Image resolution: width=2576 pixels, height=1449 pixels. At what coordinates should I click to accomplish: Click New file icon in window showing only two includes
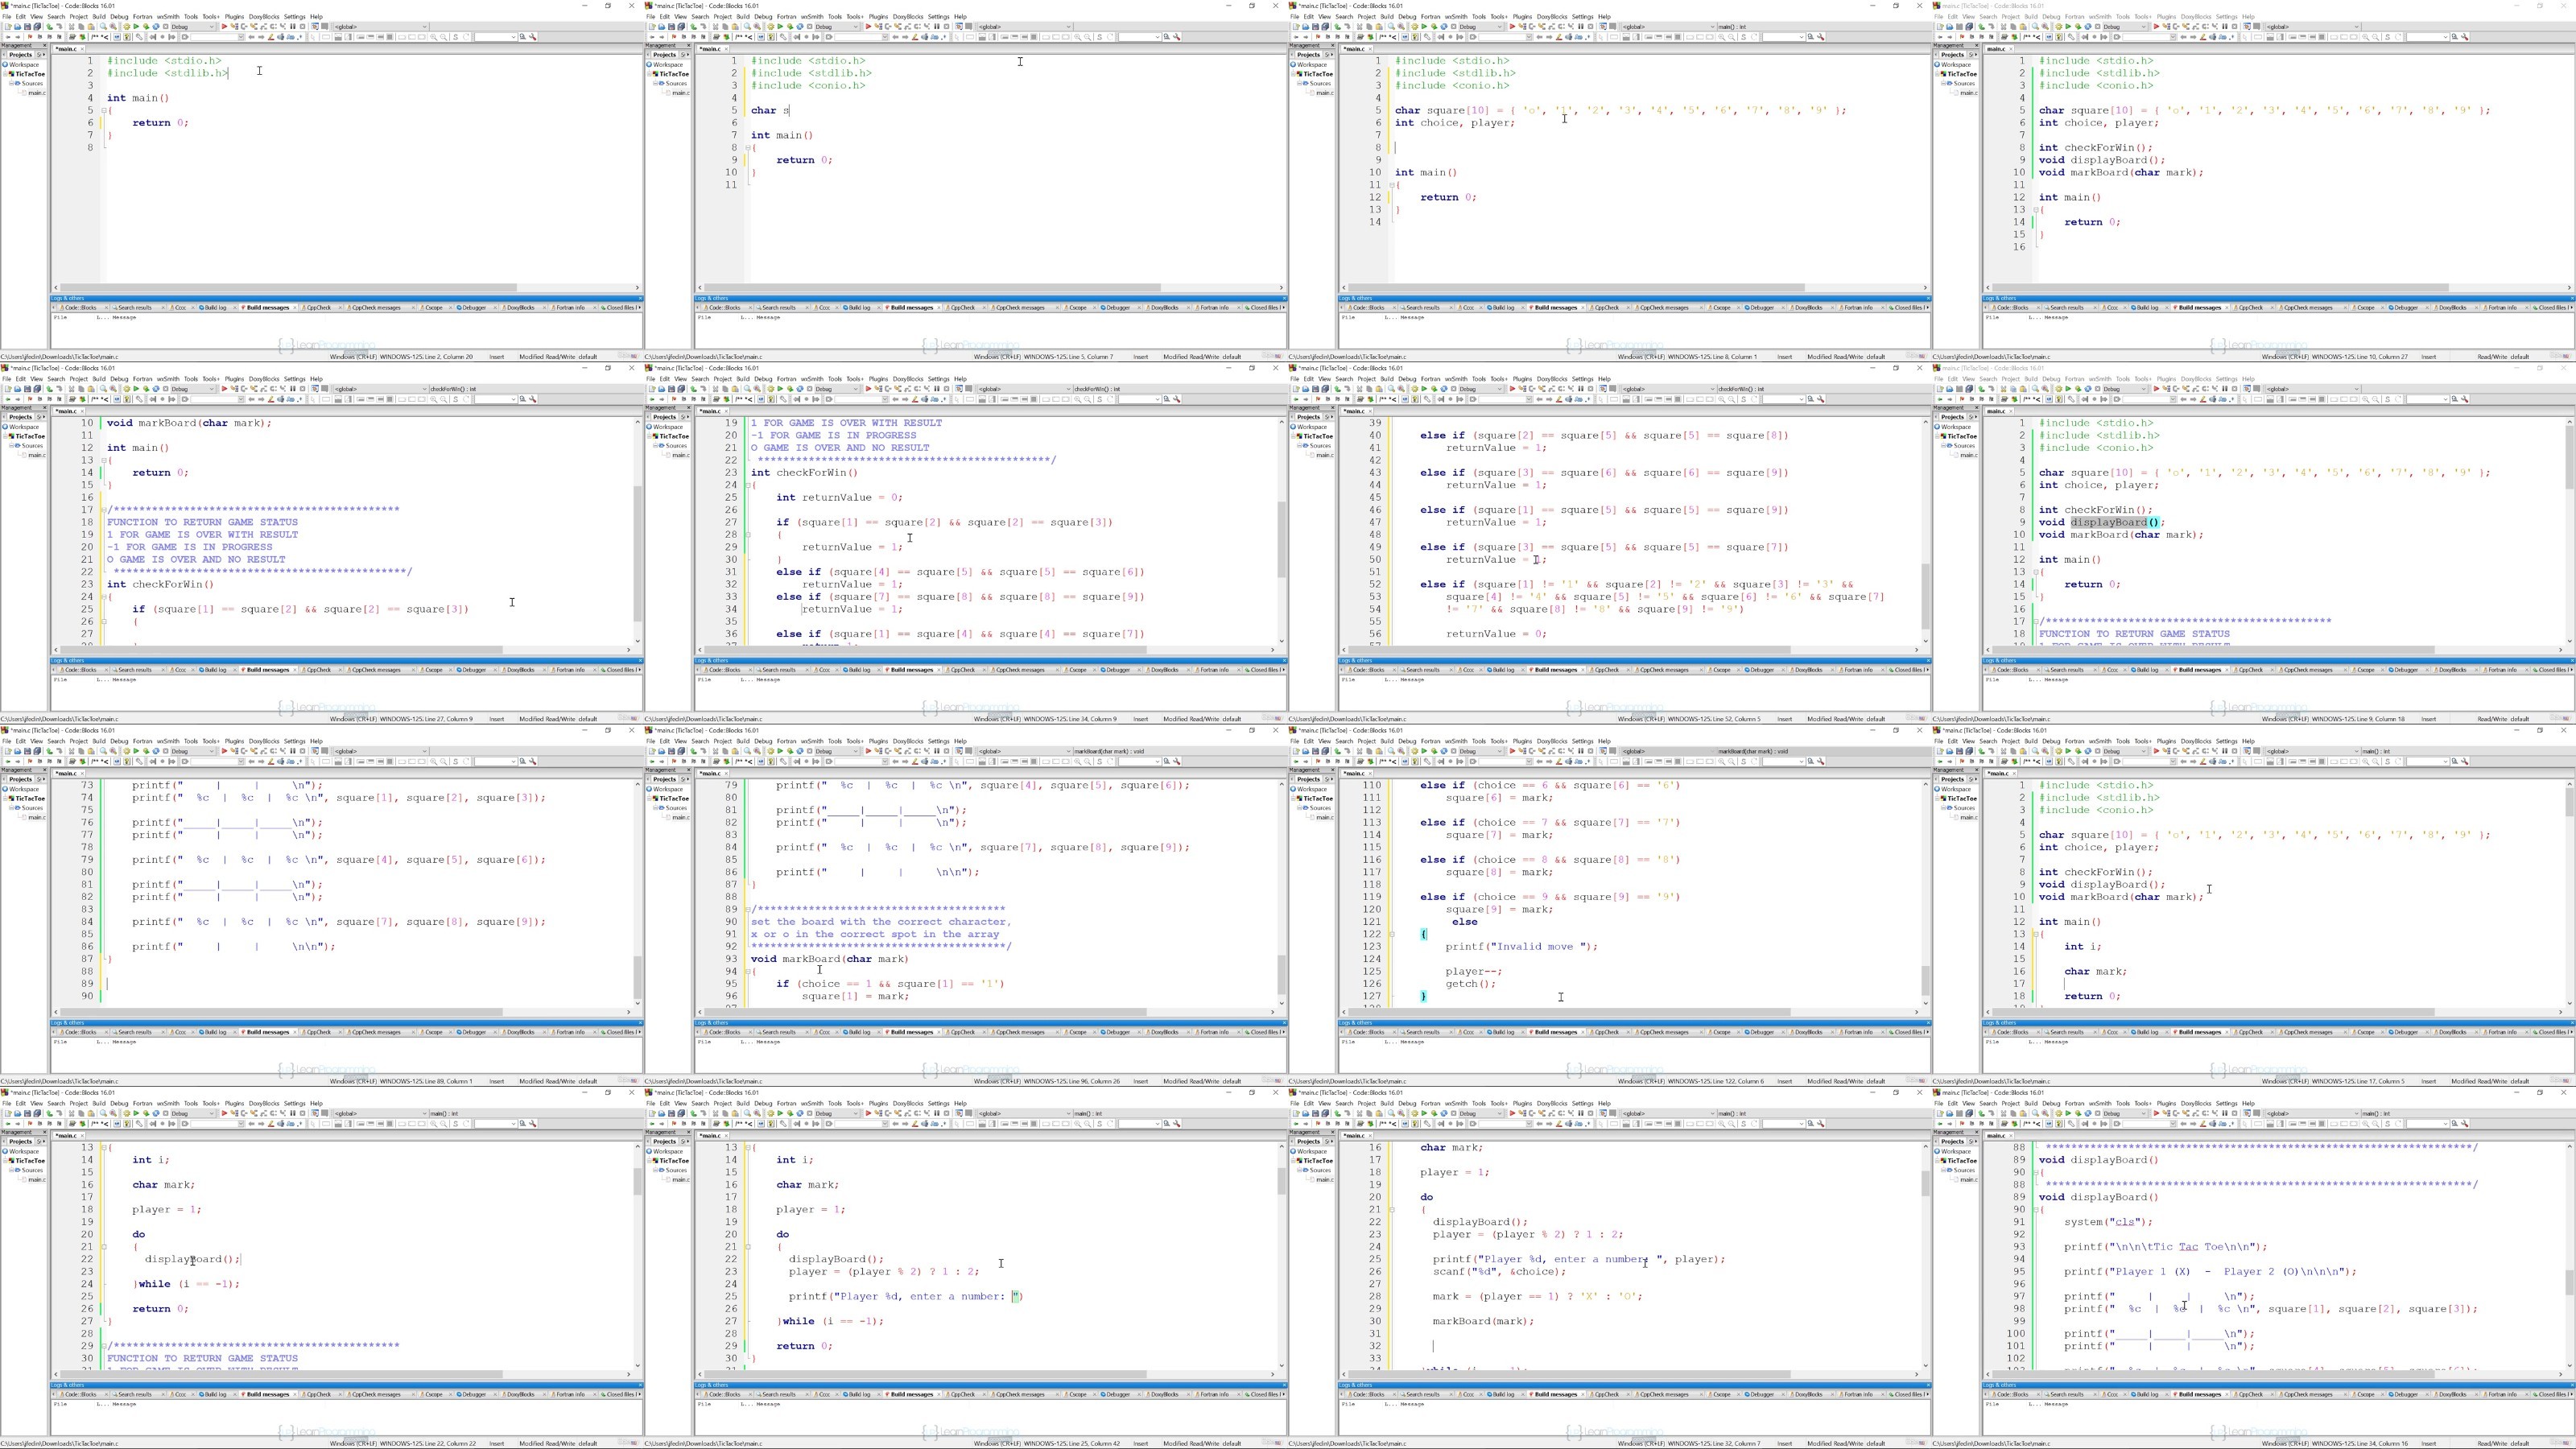(x=8, y=27)
